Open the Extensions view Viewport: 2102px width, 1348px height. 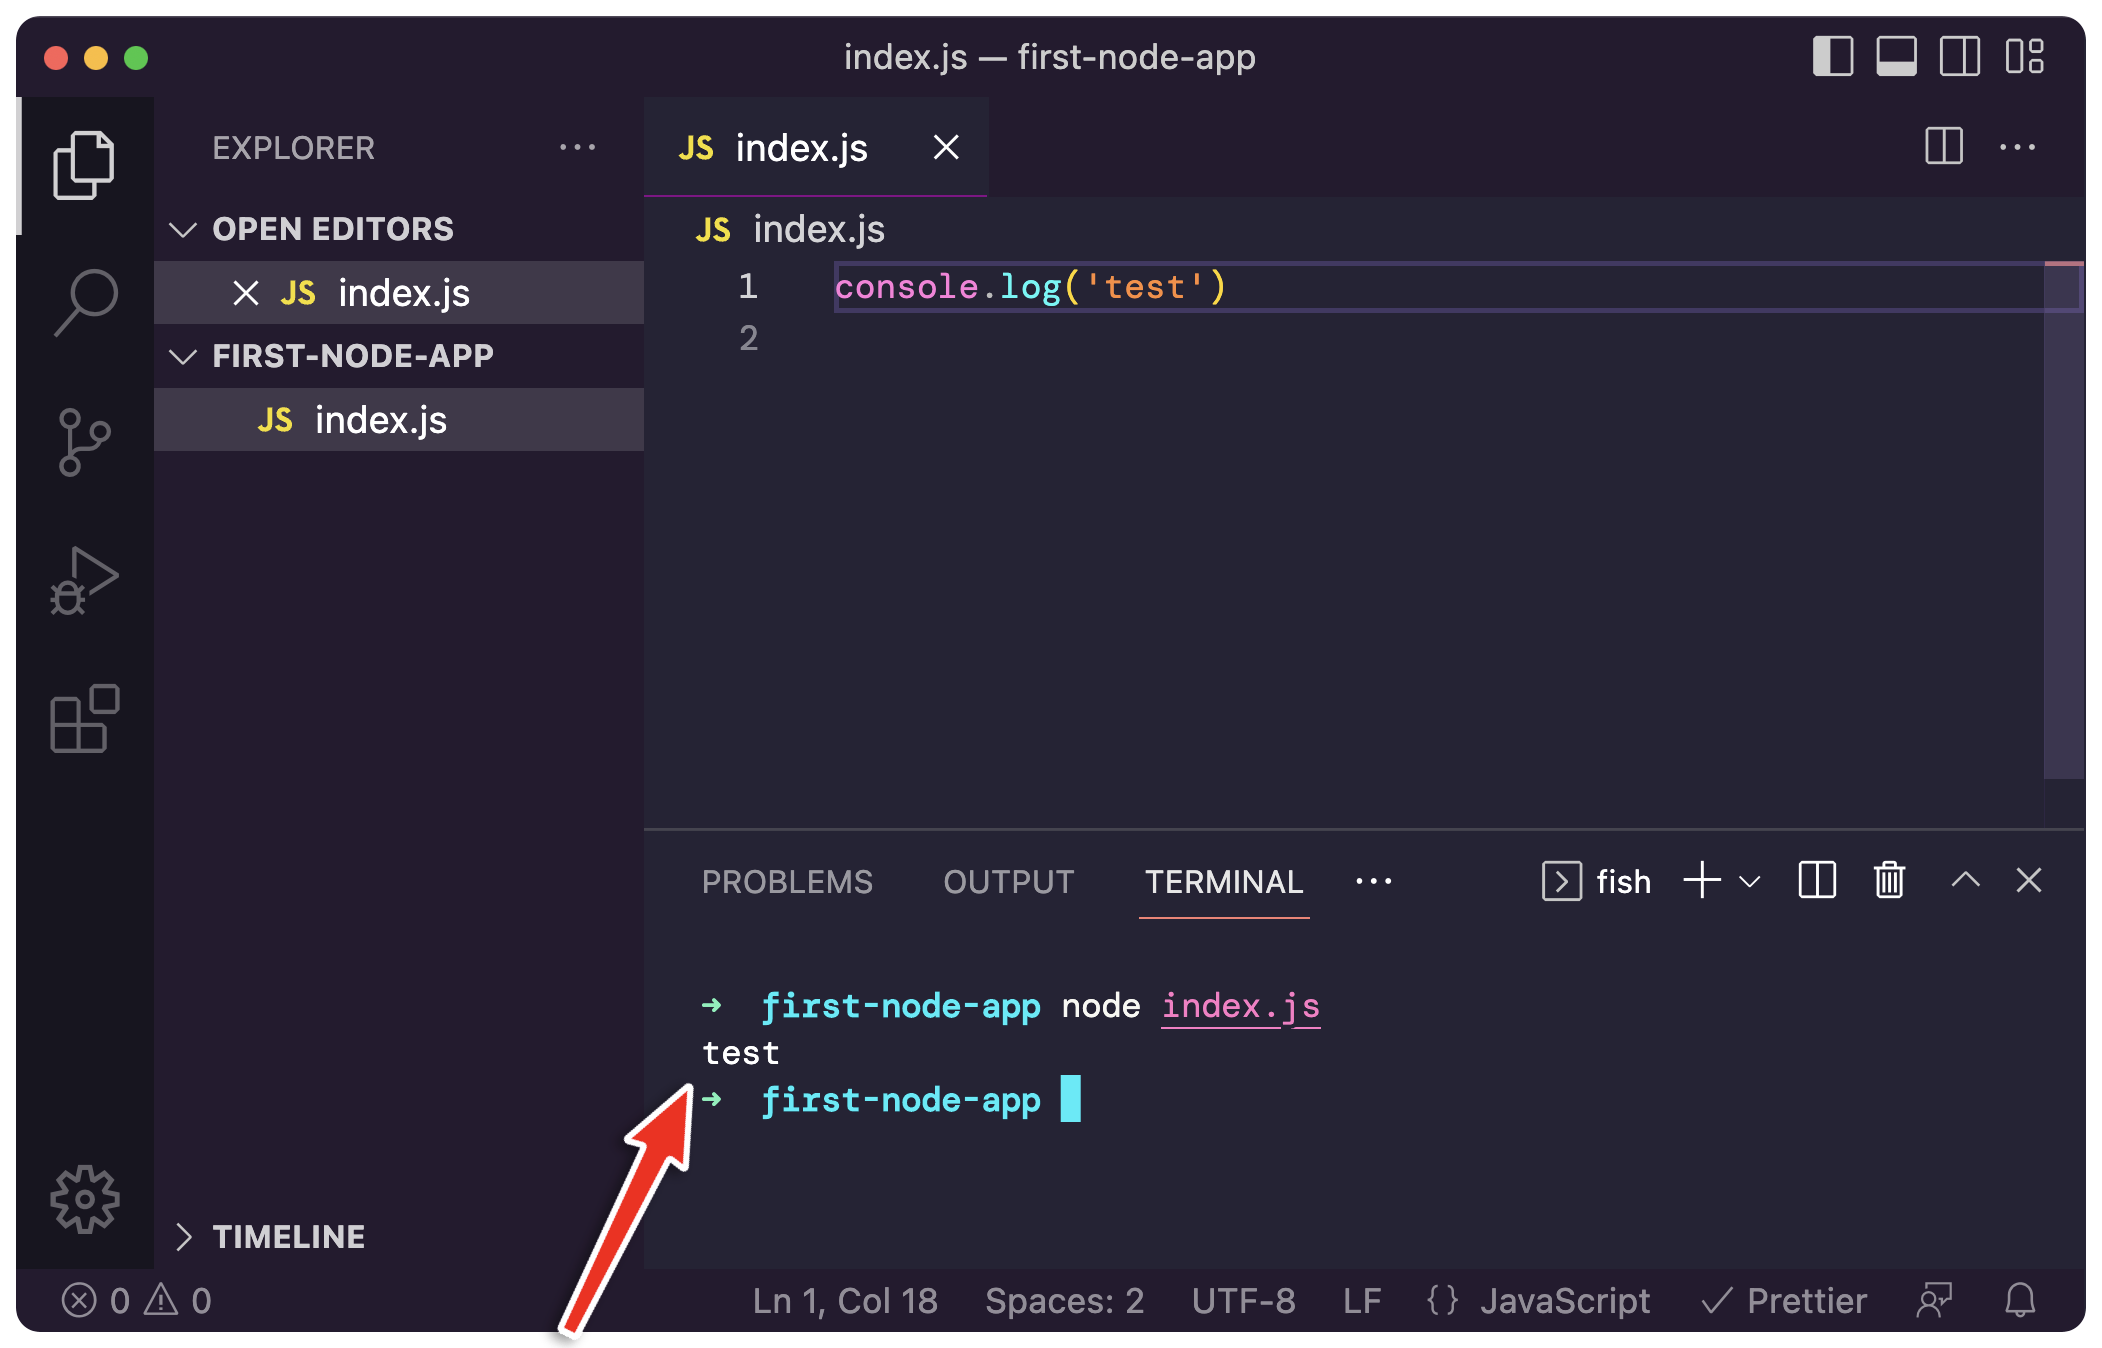tap(85, 719)
